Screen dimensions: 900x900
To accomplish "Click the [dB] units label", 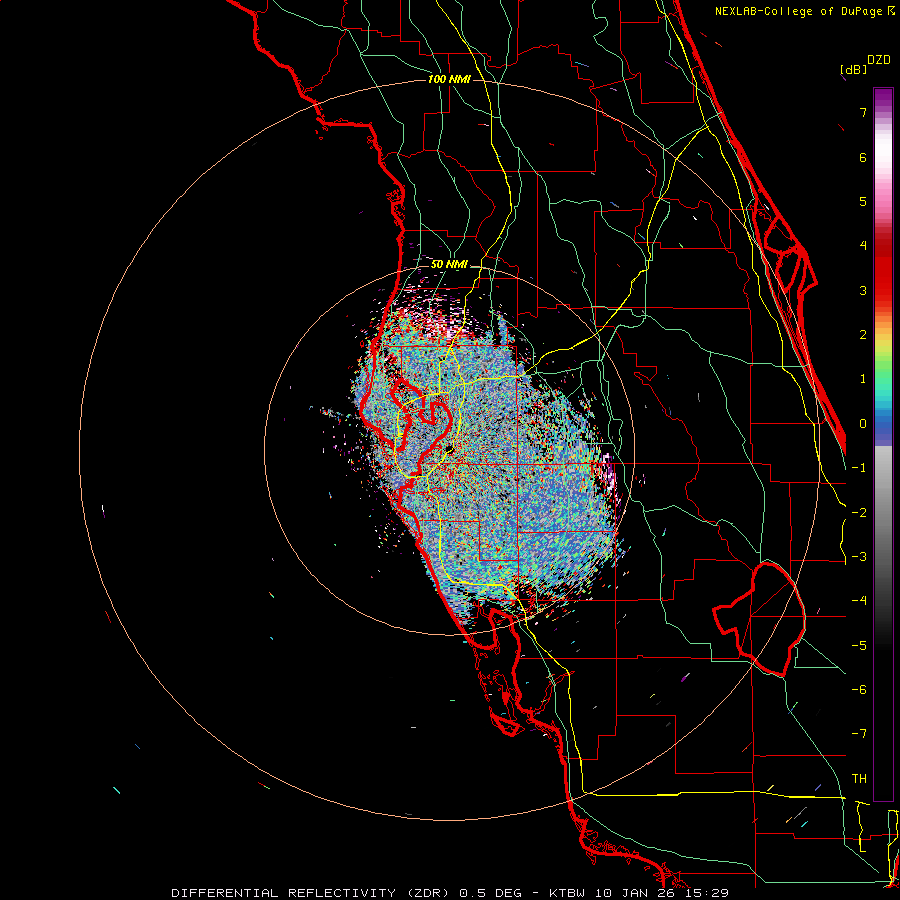I will click(x=853, y=69).
